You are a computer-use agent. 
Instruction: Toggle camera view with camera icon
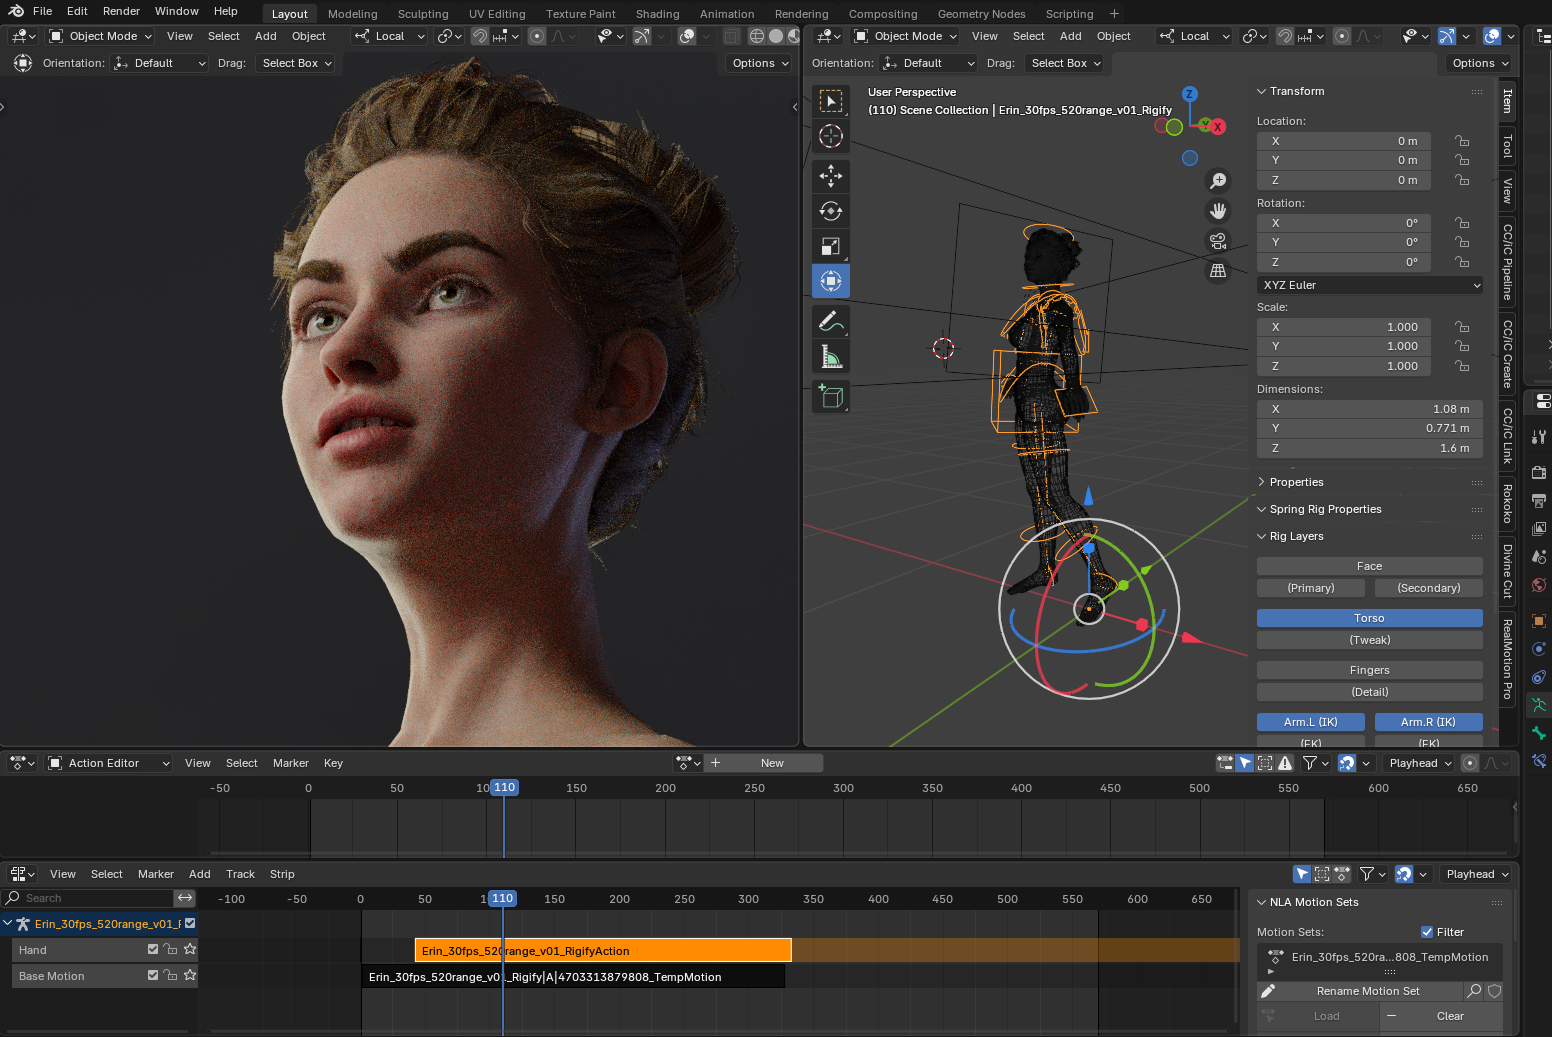click(1218, 241)
